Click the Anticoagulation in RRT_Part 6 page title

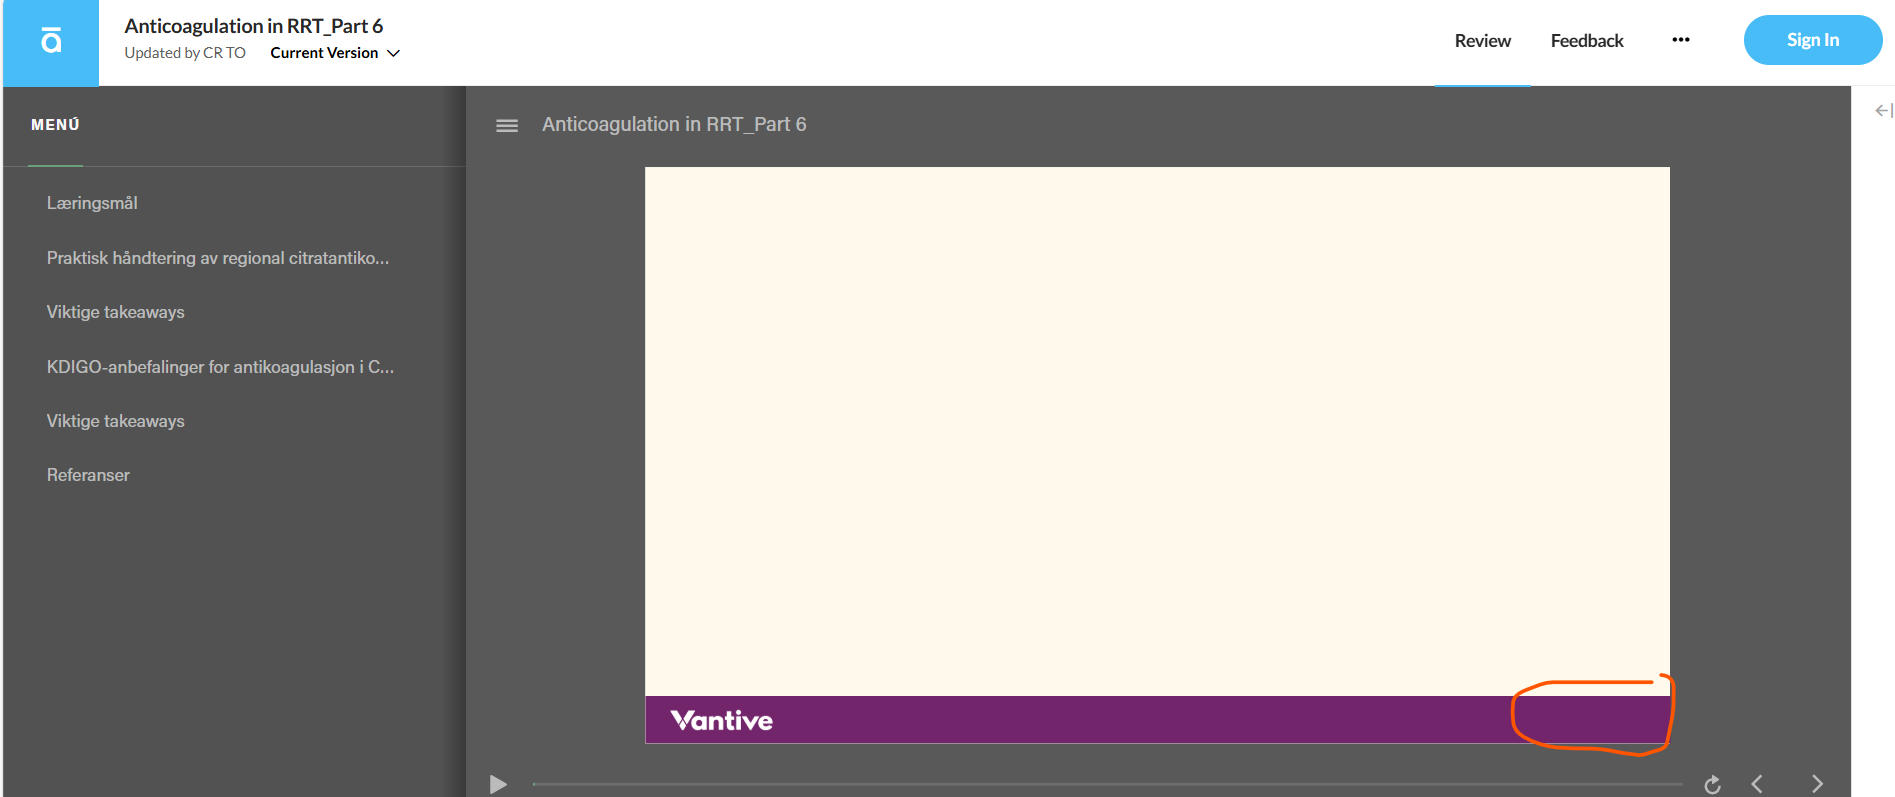254,26
